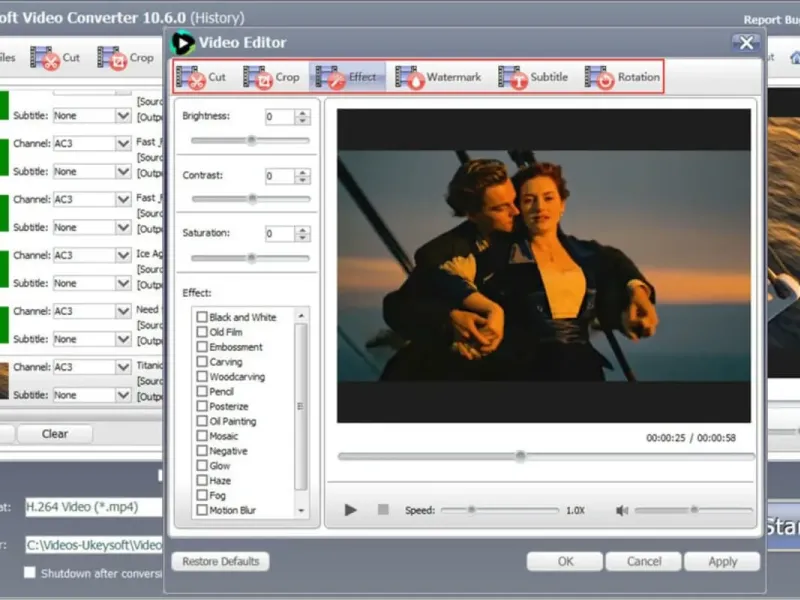
Task: Select the Effect tab in Video Editor
Action: point(346,77)
